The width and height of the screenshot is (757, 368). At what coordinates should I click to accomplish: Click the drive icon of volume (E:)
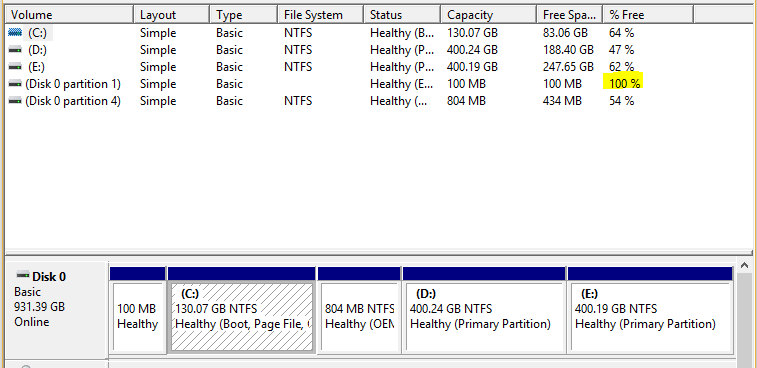(15, 67)
